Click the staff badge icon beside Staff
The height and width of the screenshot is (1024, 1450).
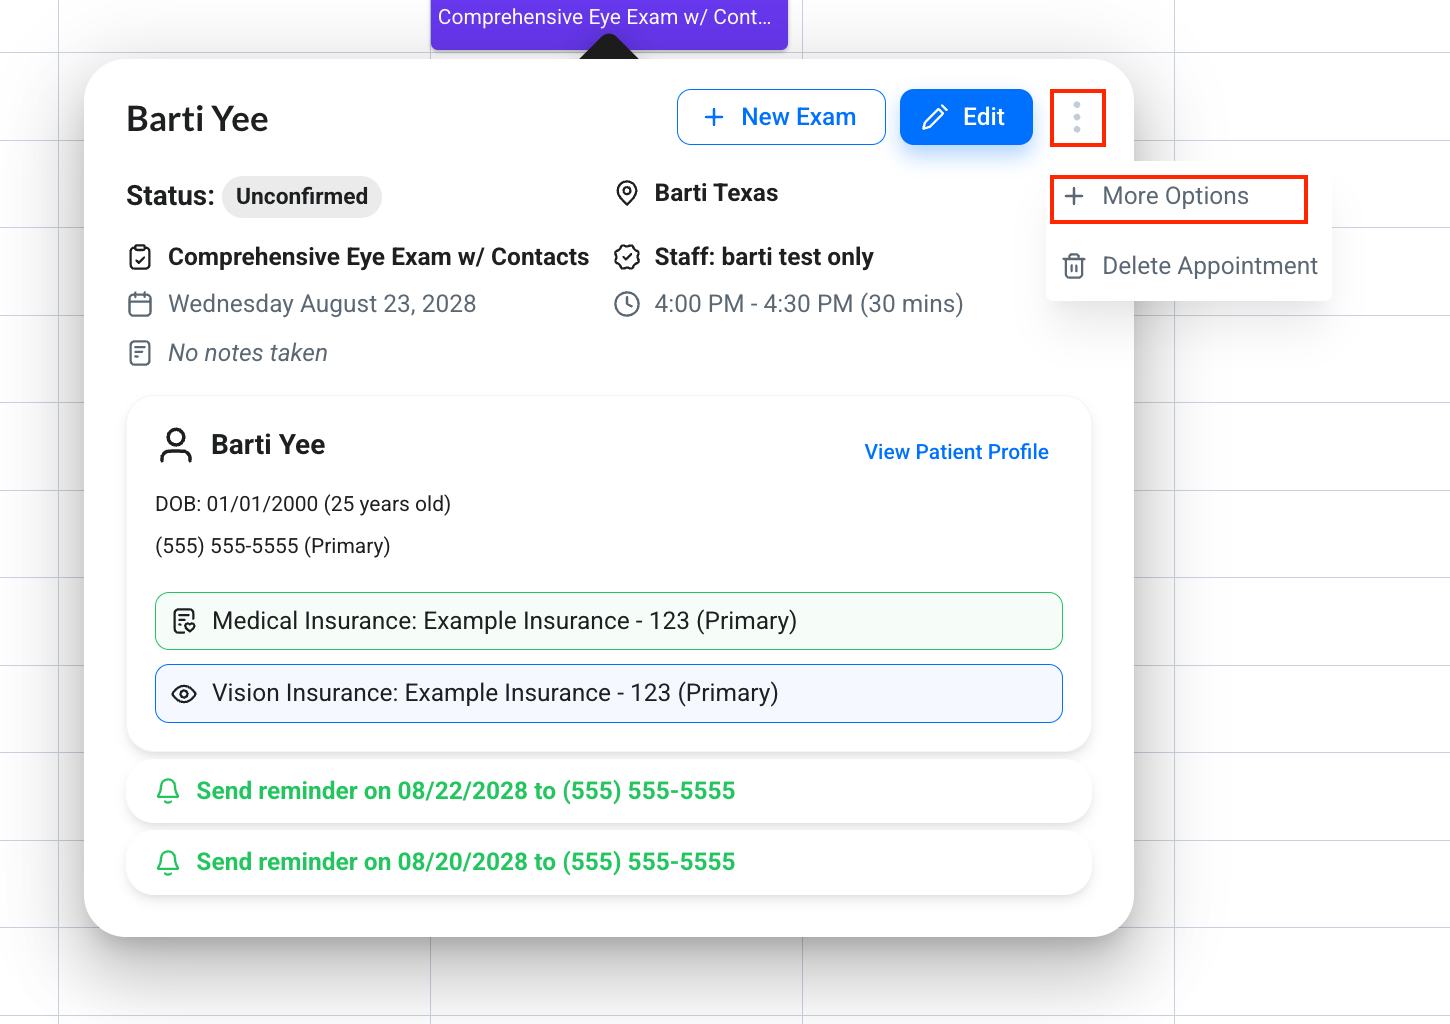click(627, 257)
